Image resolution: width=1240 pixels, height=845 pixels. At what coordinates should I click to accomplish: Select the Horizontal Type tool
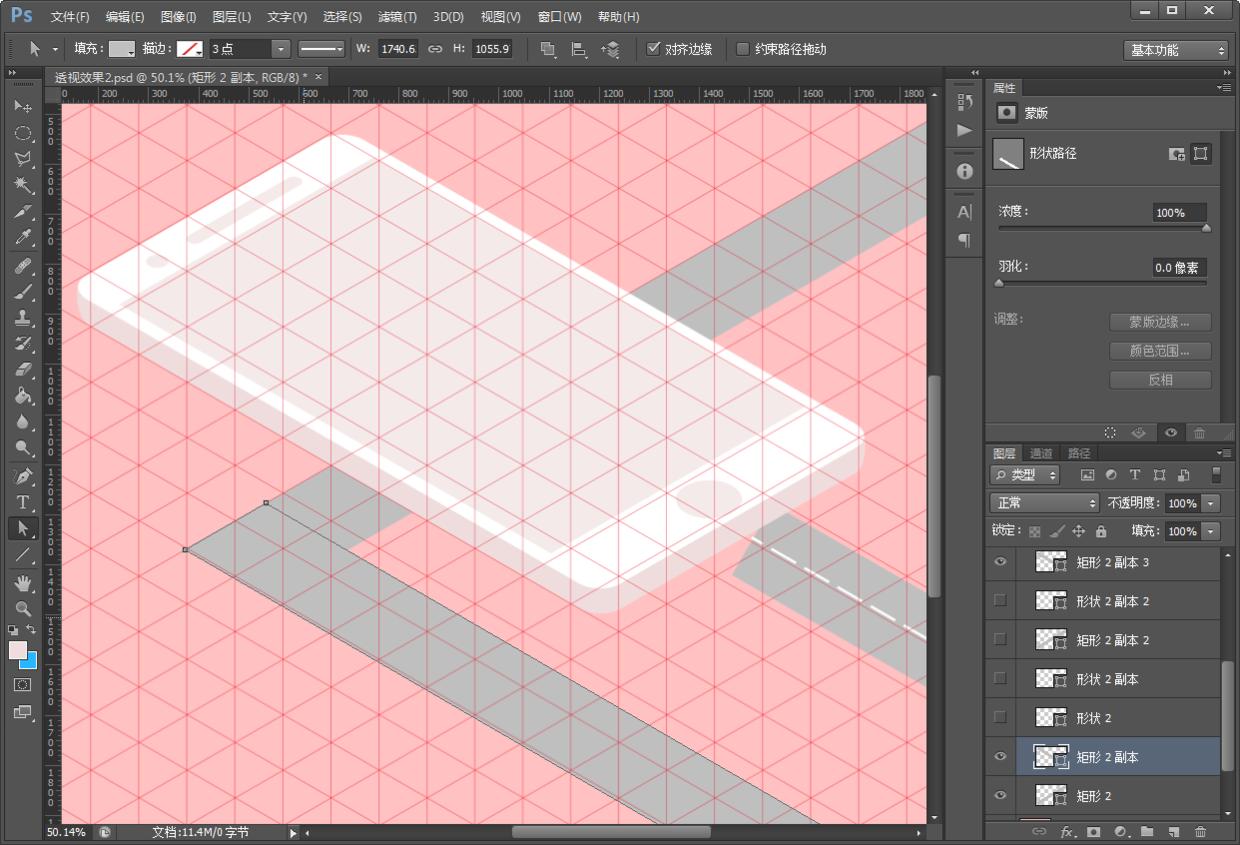(x=23, y=502)
